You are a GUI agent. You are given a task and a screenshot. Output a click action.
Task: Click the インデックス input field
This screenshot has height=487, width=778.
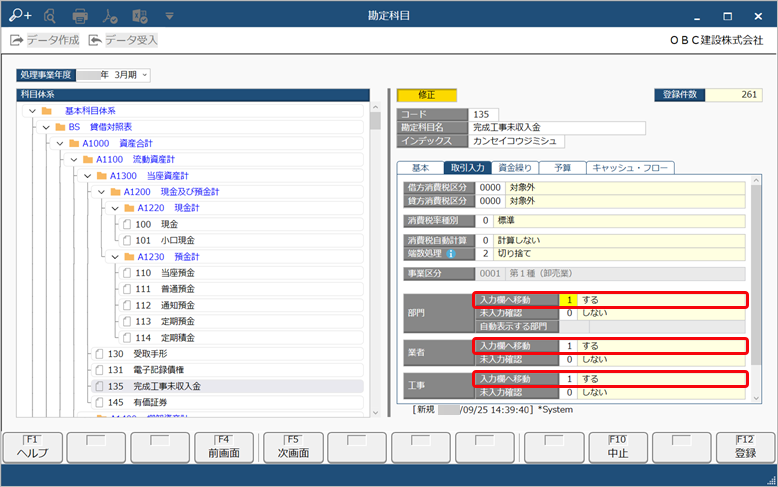(516, 141)
